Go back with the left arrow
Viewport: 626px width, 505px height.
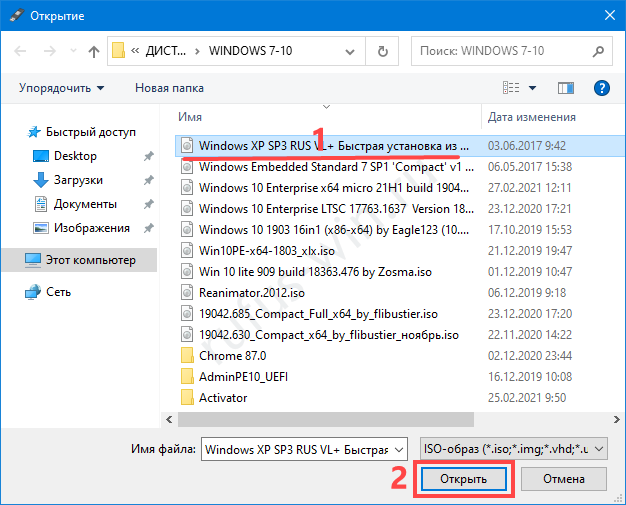pos(20,51)
